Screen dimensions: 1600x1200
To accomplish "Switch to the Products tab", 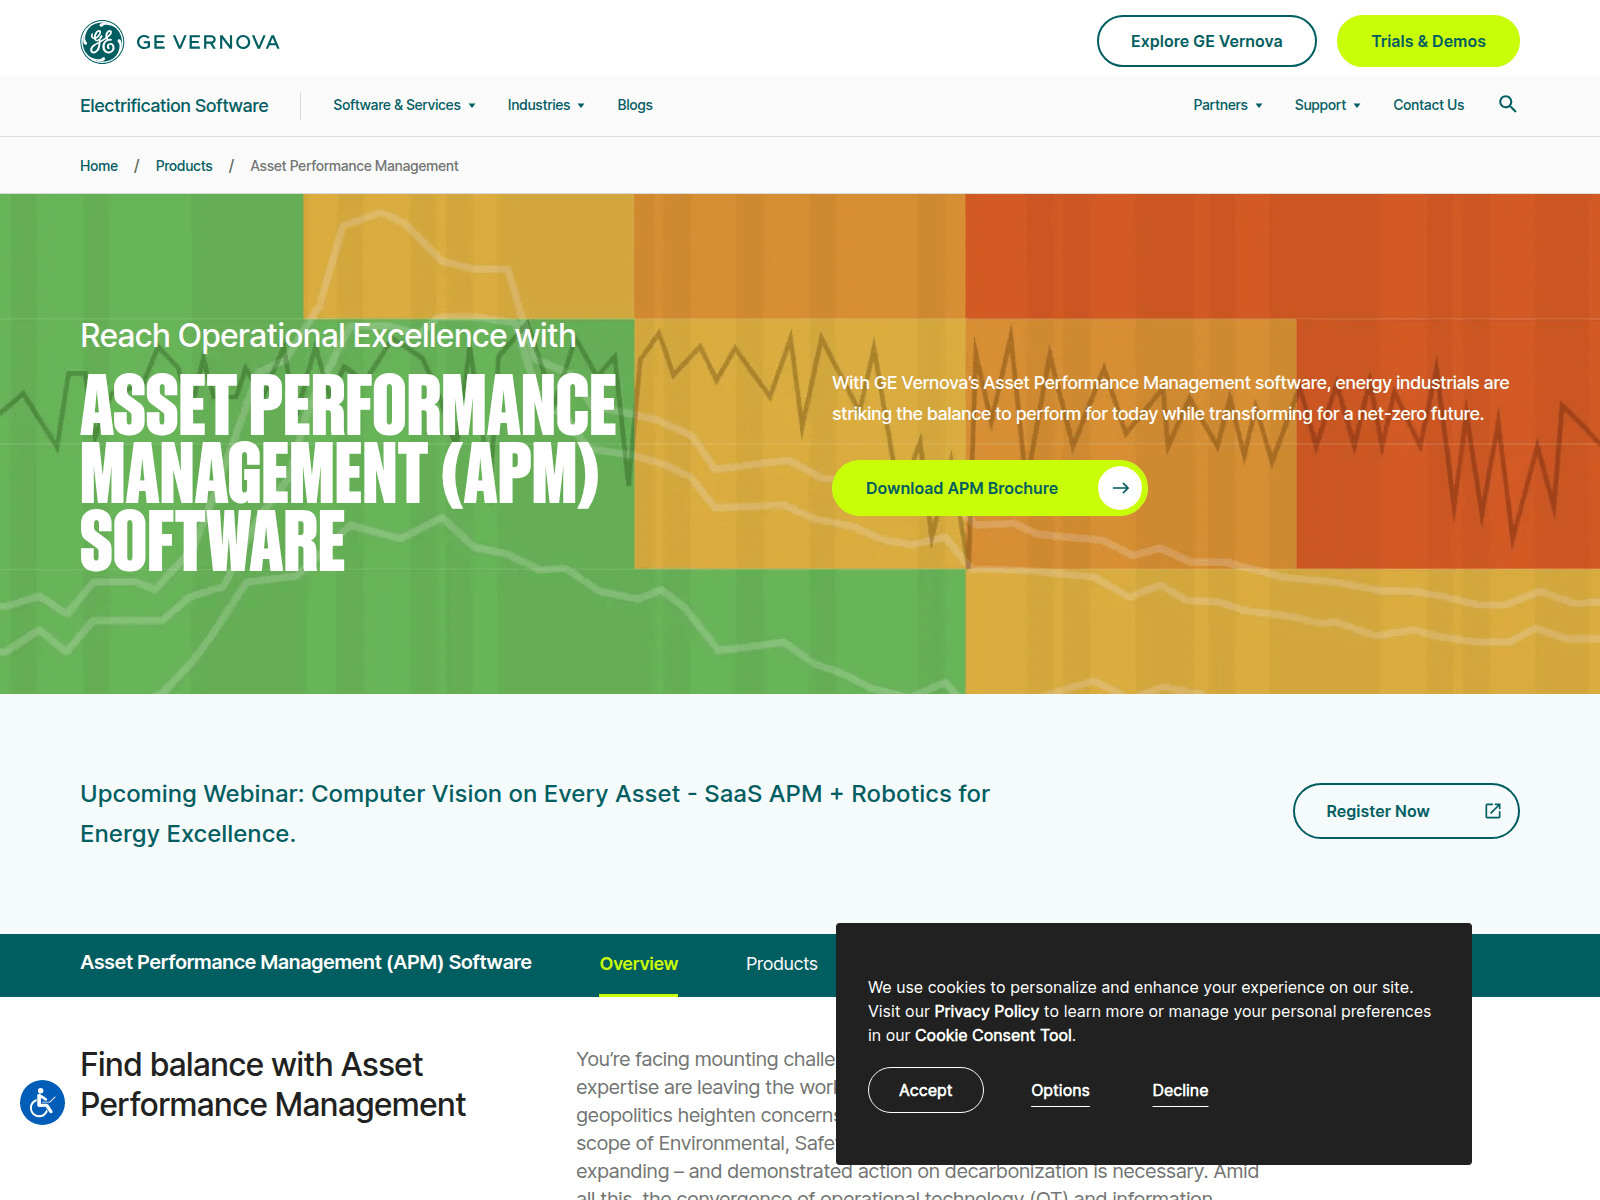I will pyautogui.click(x=781, y=964).
